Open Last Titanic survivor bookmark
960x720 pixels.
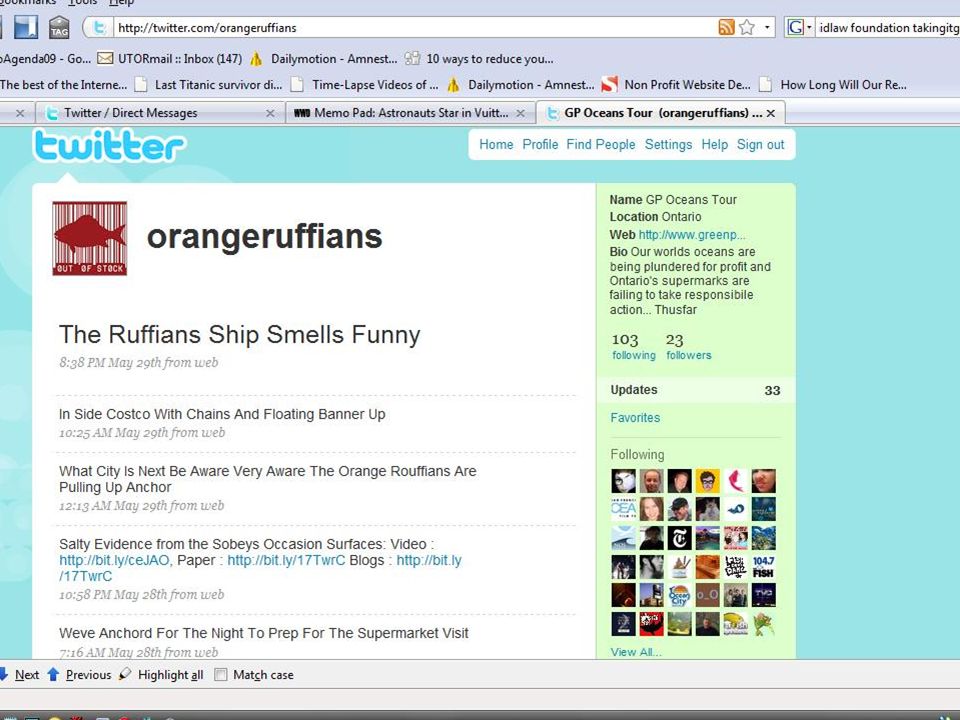[x=208, y=84]
